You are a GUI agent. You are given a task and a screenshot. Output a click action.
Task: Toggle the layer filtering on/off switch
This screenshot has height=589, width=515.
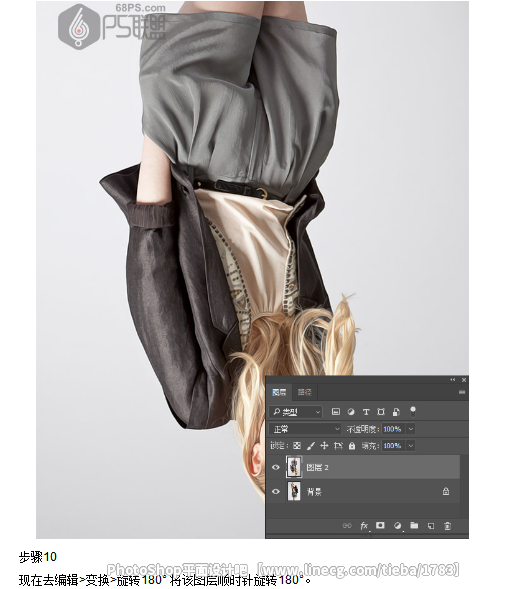tap(413, 411)
